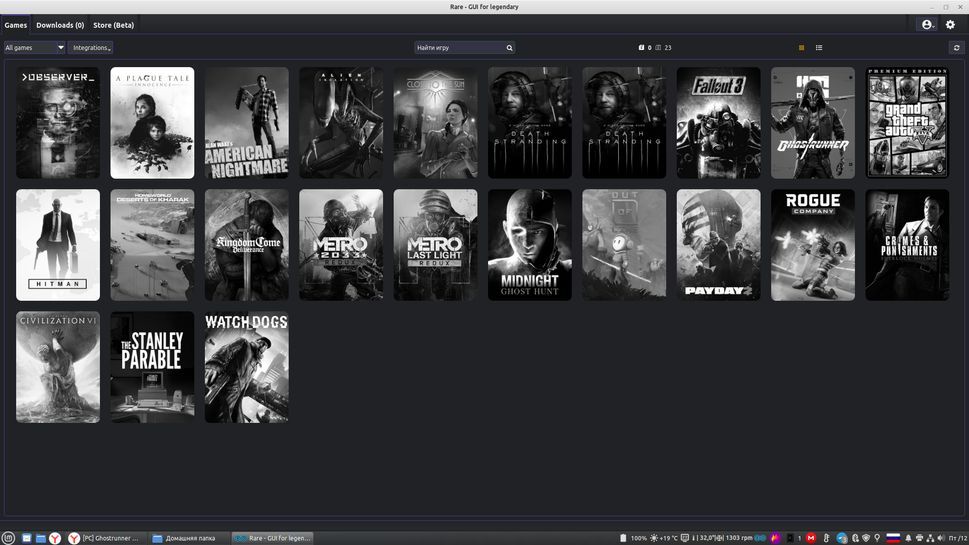969x545 pixels.
Task: Open Midnight Ghost Hunt card
Action: point(530,245)
